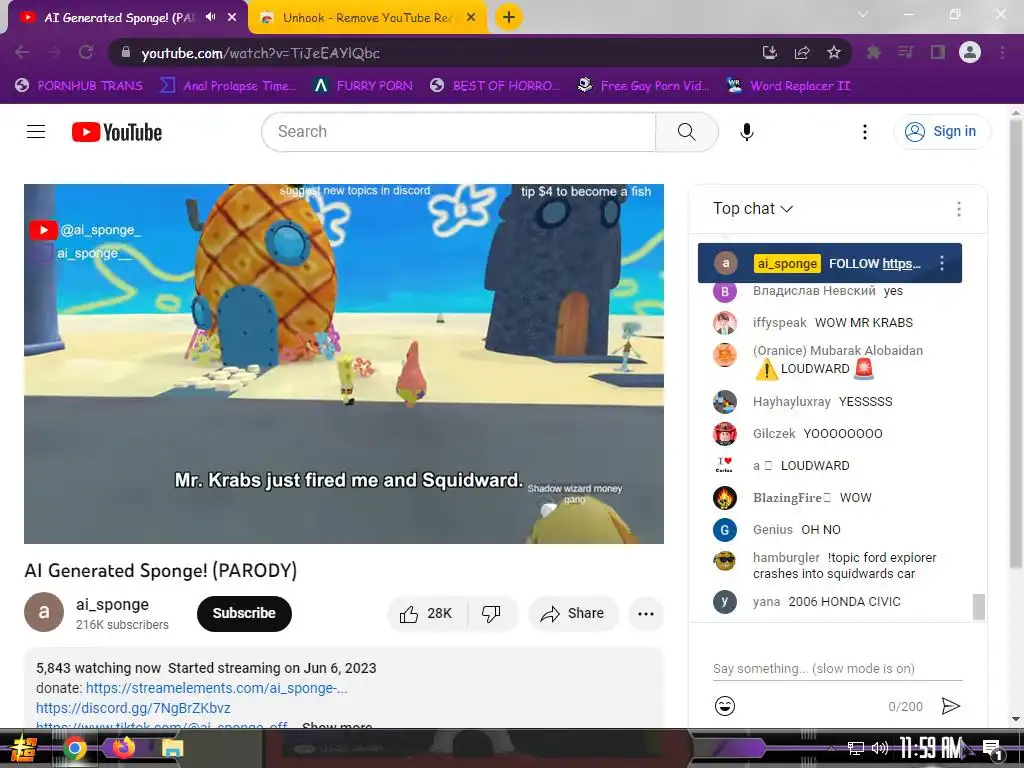Launch Firefox from taskbar
Image resolution: width=1024 pixels, height=768 pixels.
coord(123,748)
